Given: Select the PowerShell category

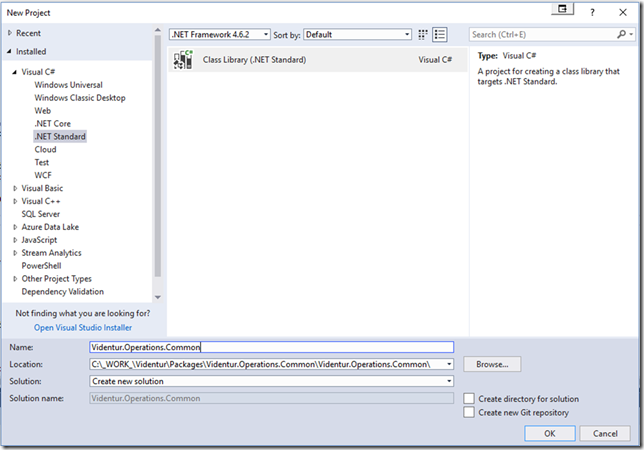Looking at the screenshot, I should tap(41, 266).
